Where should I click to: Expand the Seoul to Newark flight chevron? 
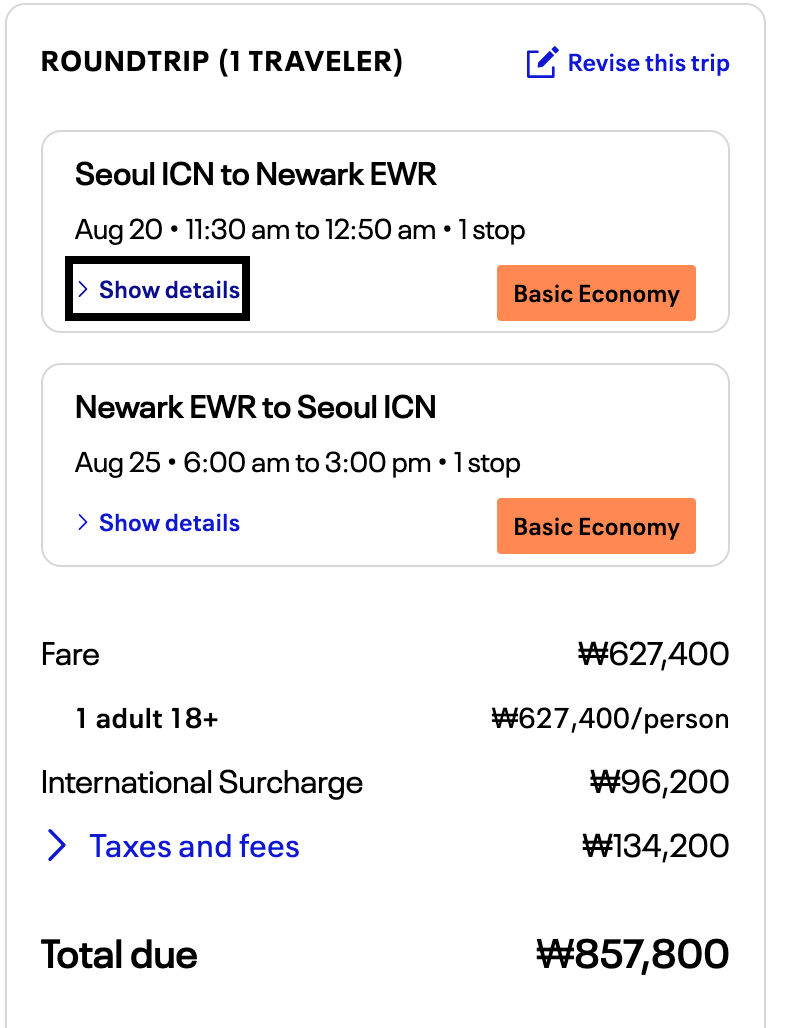(83, 290)
